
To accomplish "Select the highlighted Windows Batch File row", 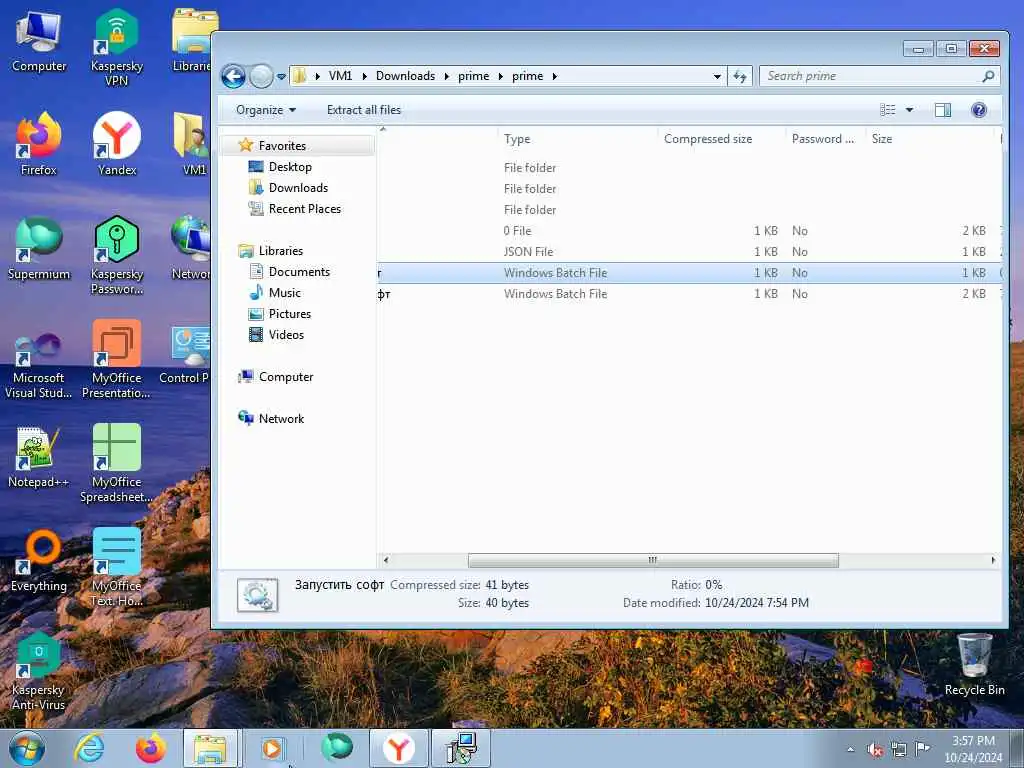I will [x=689, y=272].
